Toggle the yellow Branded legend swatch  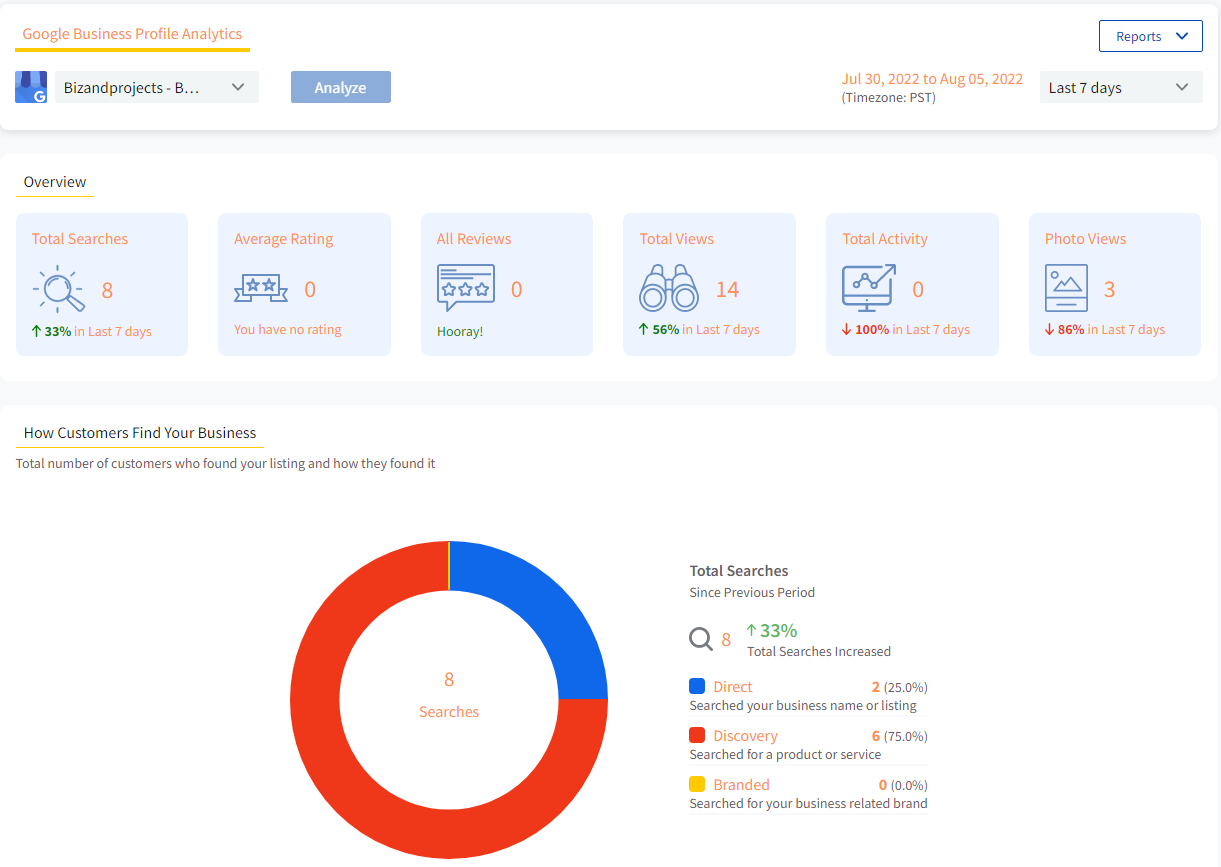pyautogui.click(x=697, y=784)
